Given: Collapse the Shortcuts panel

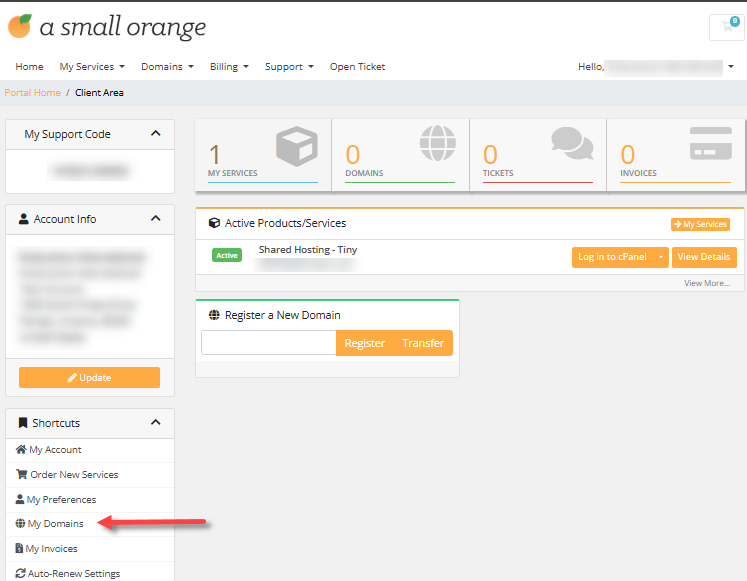Looking at the screenshot, I should click(x=155, y=422).
